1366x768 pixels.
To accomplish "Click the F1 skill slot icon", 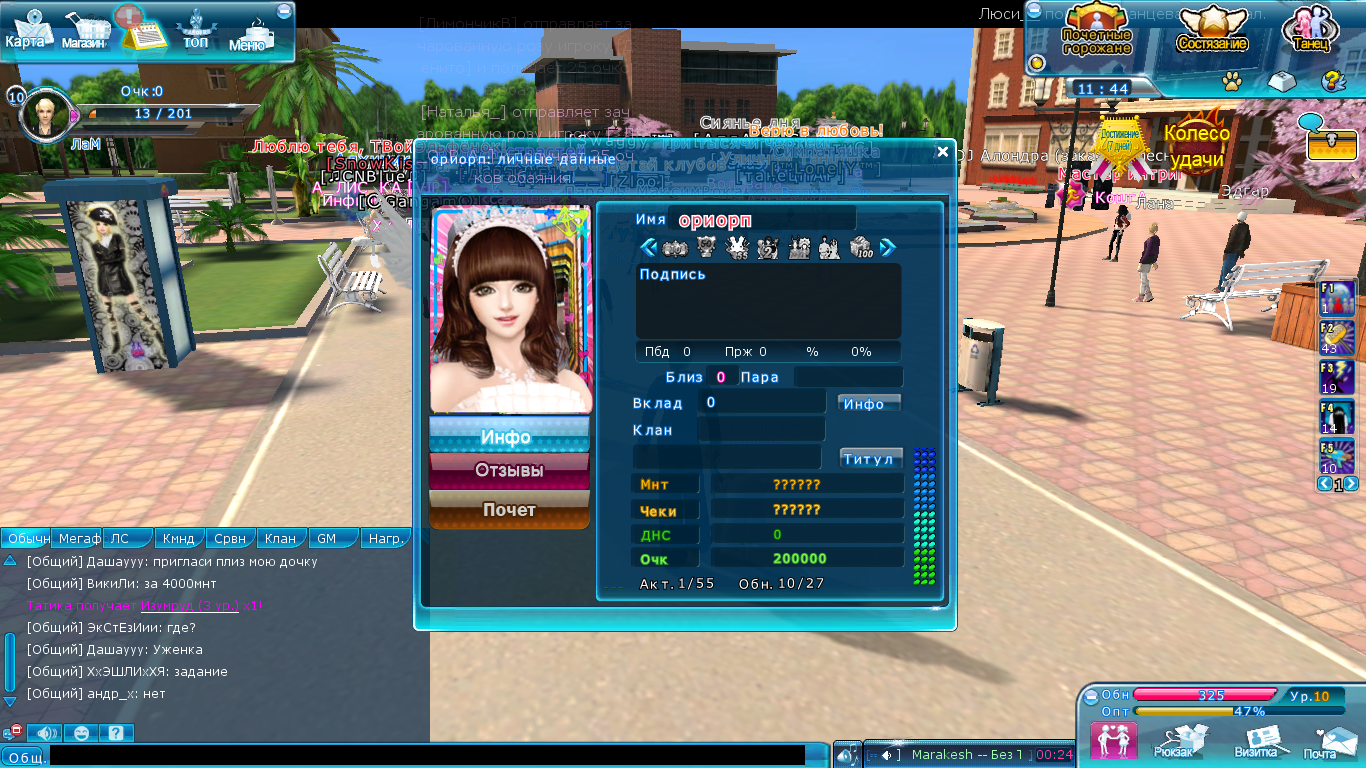I will (x=1338, y=298).
